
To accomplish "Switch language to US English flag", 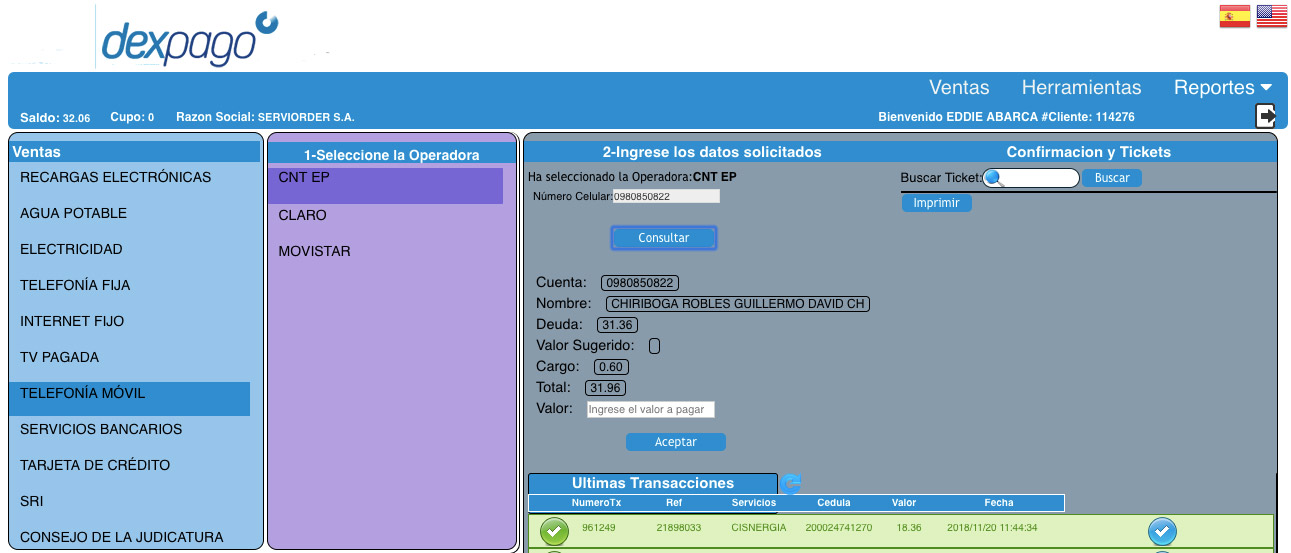I will (x=1271, y=16).
